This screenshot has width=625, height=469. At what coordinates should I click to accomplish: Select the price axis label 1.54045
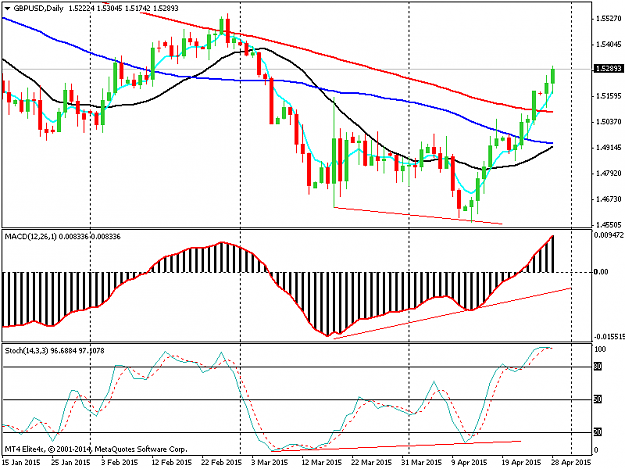point(609,44)
